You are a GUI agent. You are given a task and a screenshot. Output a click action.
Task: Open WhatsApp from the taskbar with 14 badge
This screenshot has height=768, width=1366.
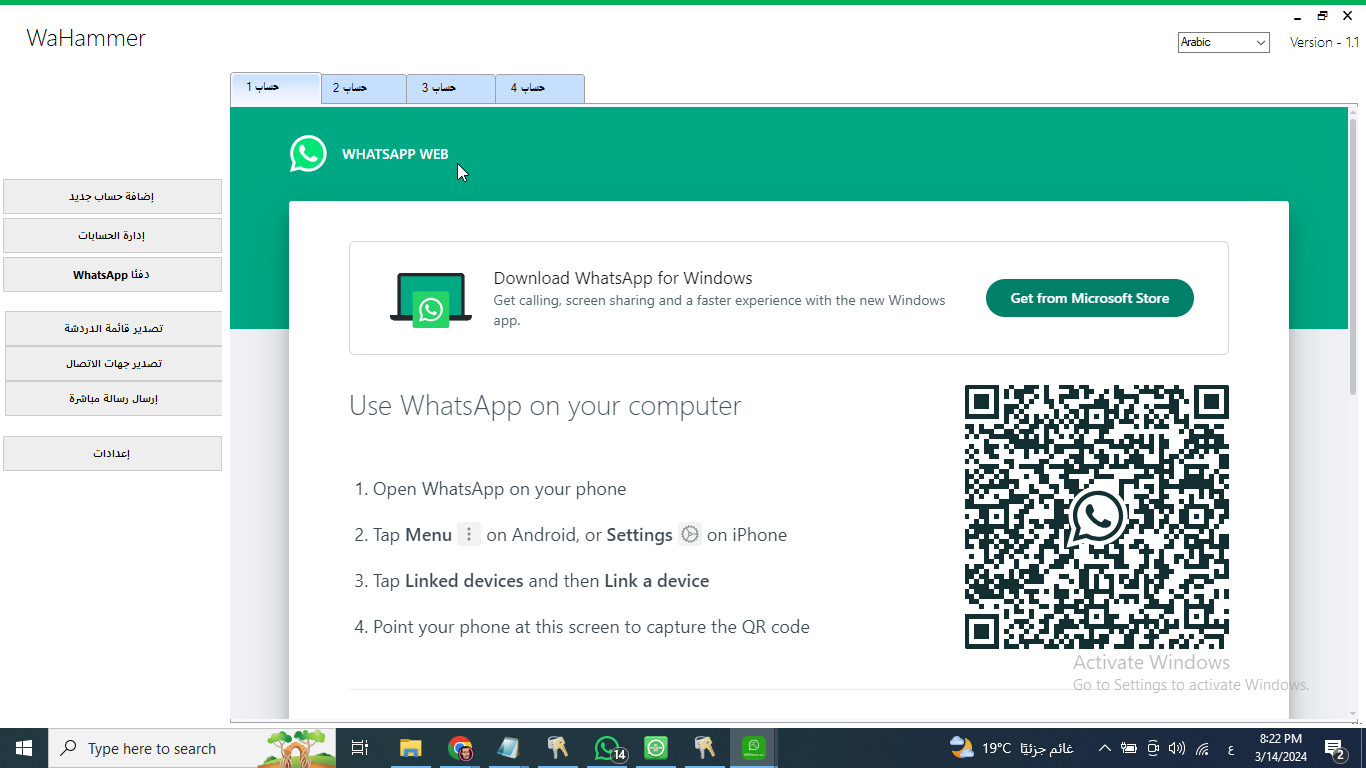tap(608, 748)
